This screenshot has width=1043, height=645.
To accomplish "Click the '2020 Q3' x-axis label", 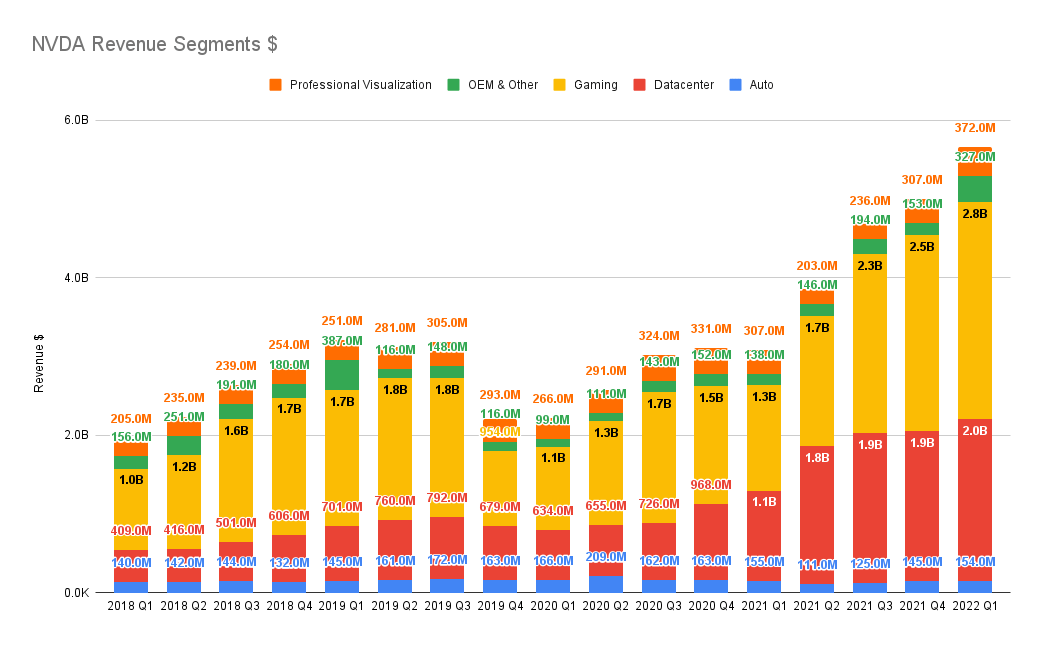I will click(x=659, y=606).
